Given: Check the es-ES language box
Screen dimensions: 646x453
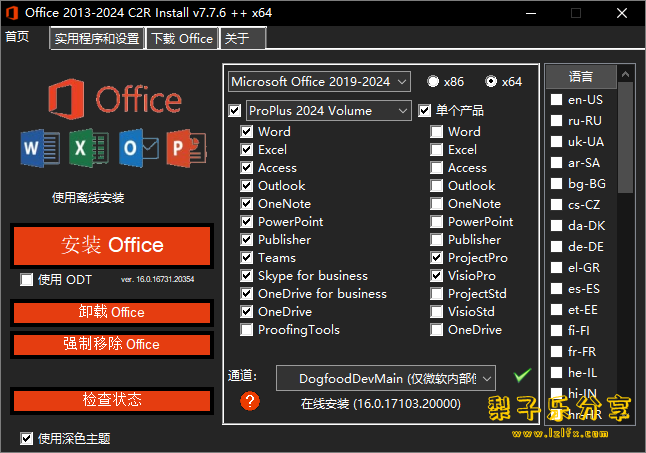Looking at the screenshot, I should click(557, 289).
